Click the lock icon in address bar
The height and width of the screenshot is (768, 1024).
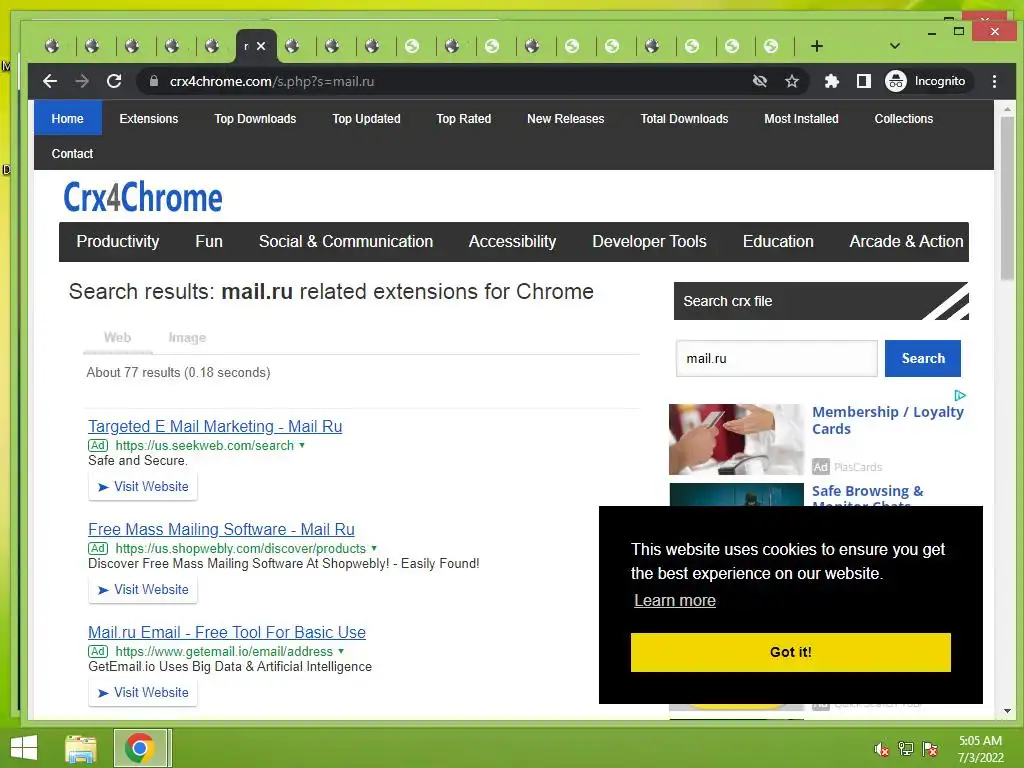(x=154, y=81)
